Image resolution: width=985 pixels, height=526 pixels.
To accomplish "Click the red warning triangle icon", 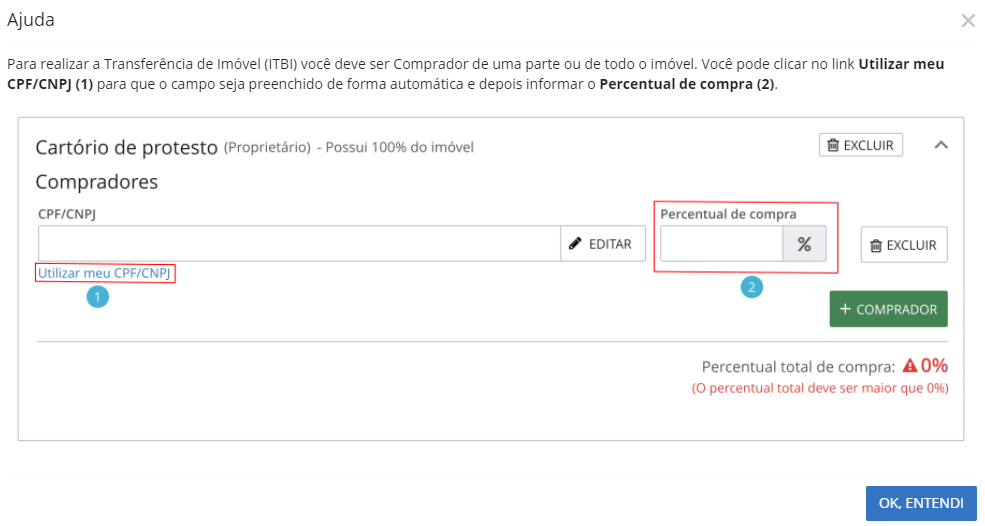I will (x=910, y=366).
